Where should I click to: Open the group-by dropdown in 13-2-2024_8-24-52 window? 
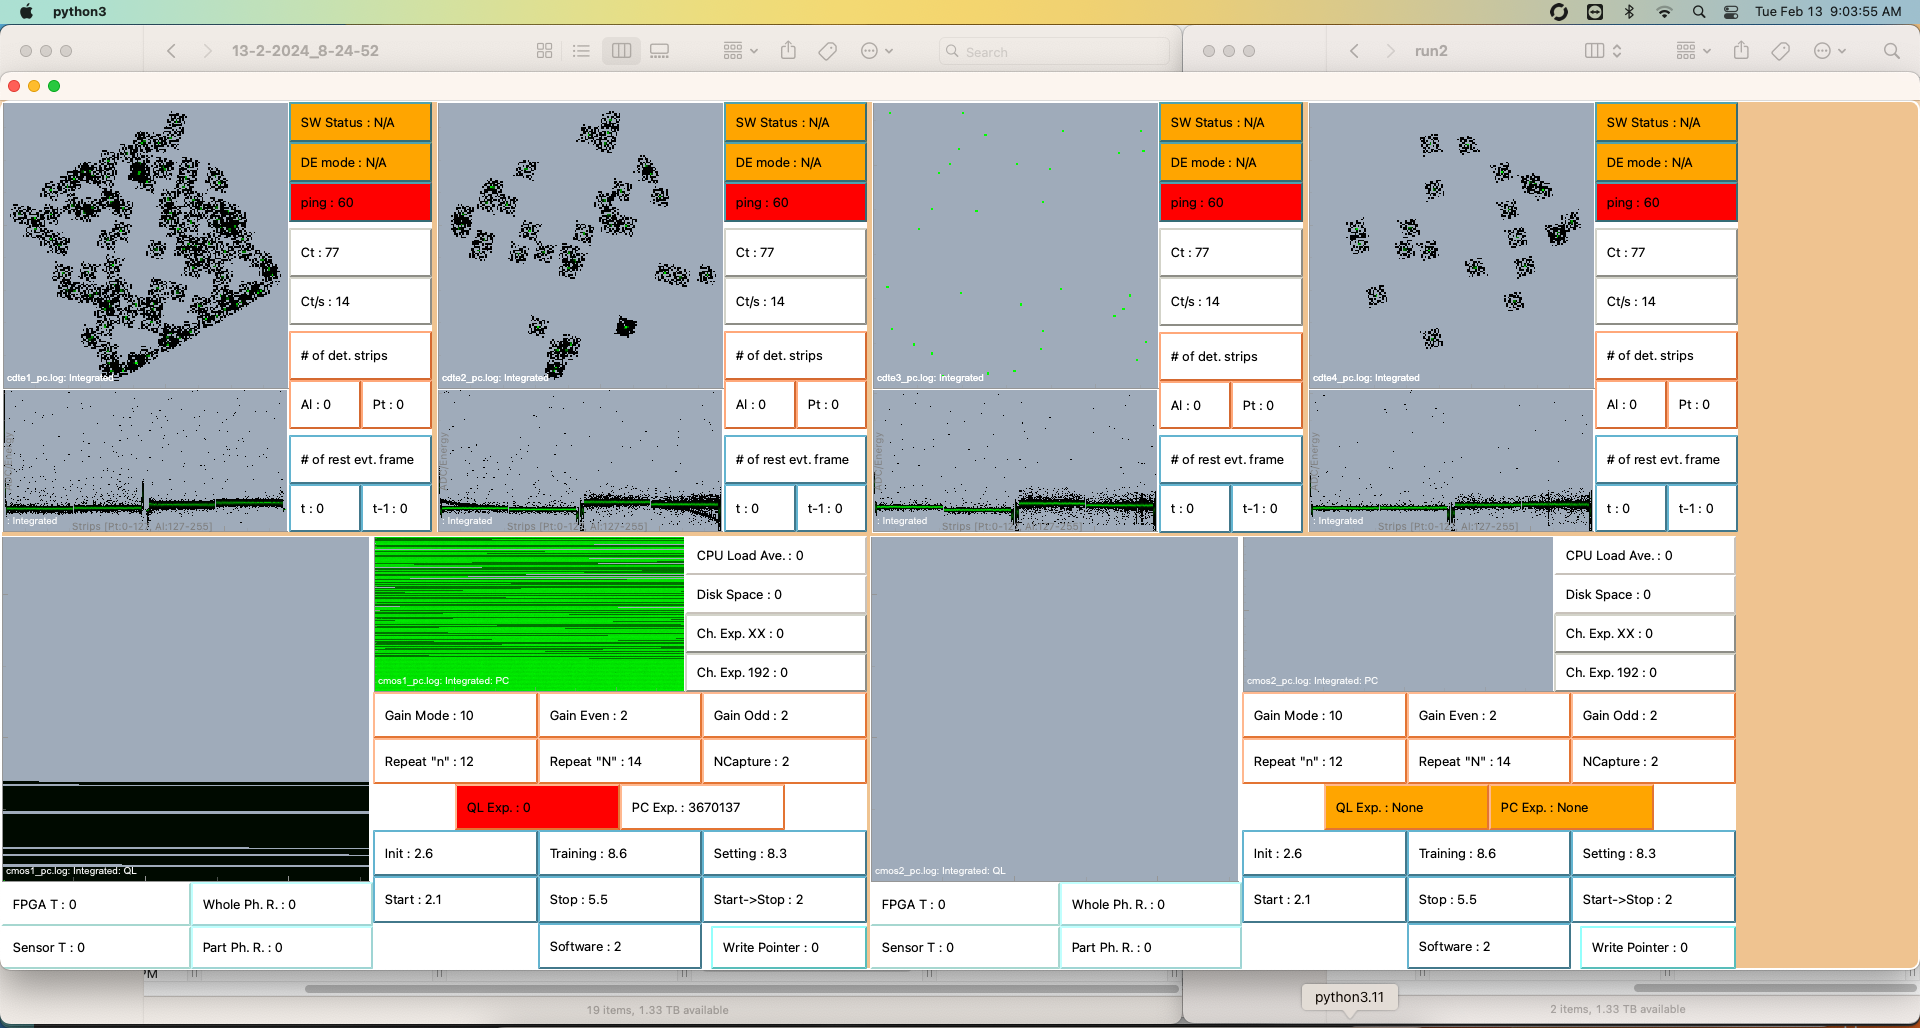pyautogui.click(x=740, y=51)
